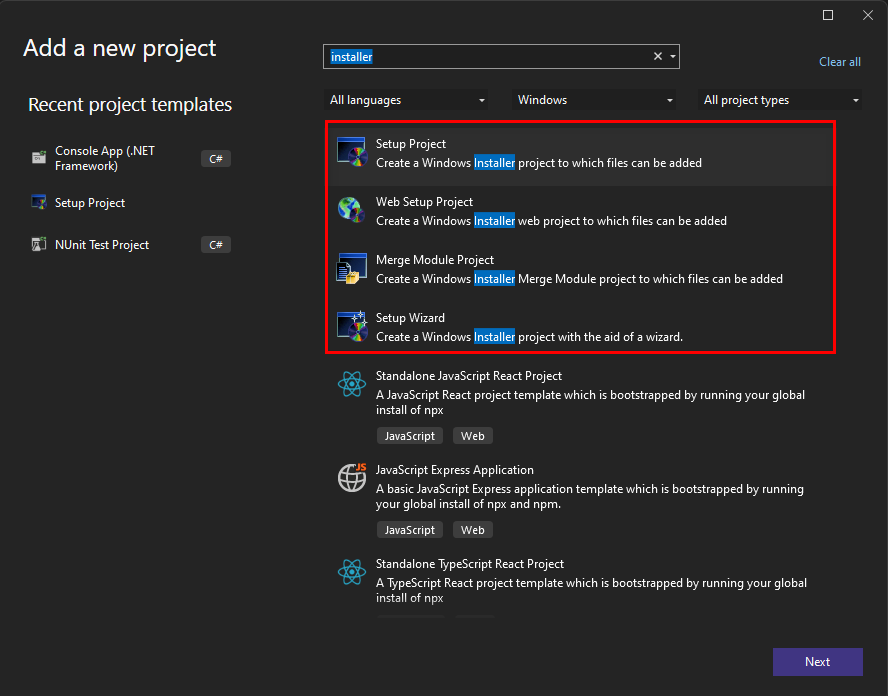Click the Next button
The width and height of the screenshot is (888, 696).
point(817,662)
